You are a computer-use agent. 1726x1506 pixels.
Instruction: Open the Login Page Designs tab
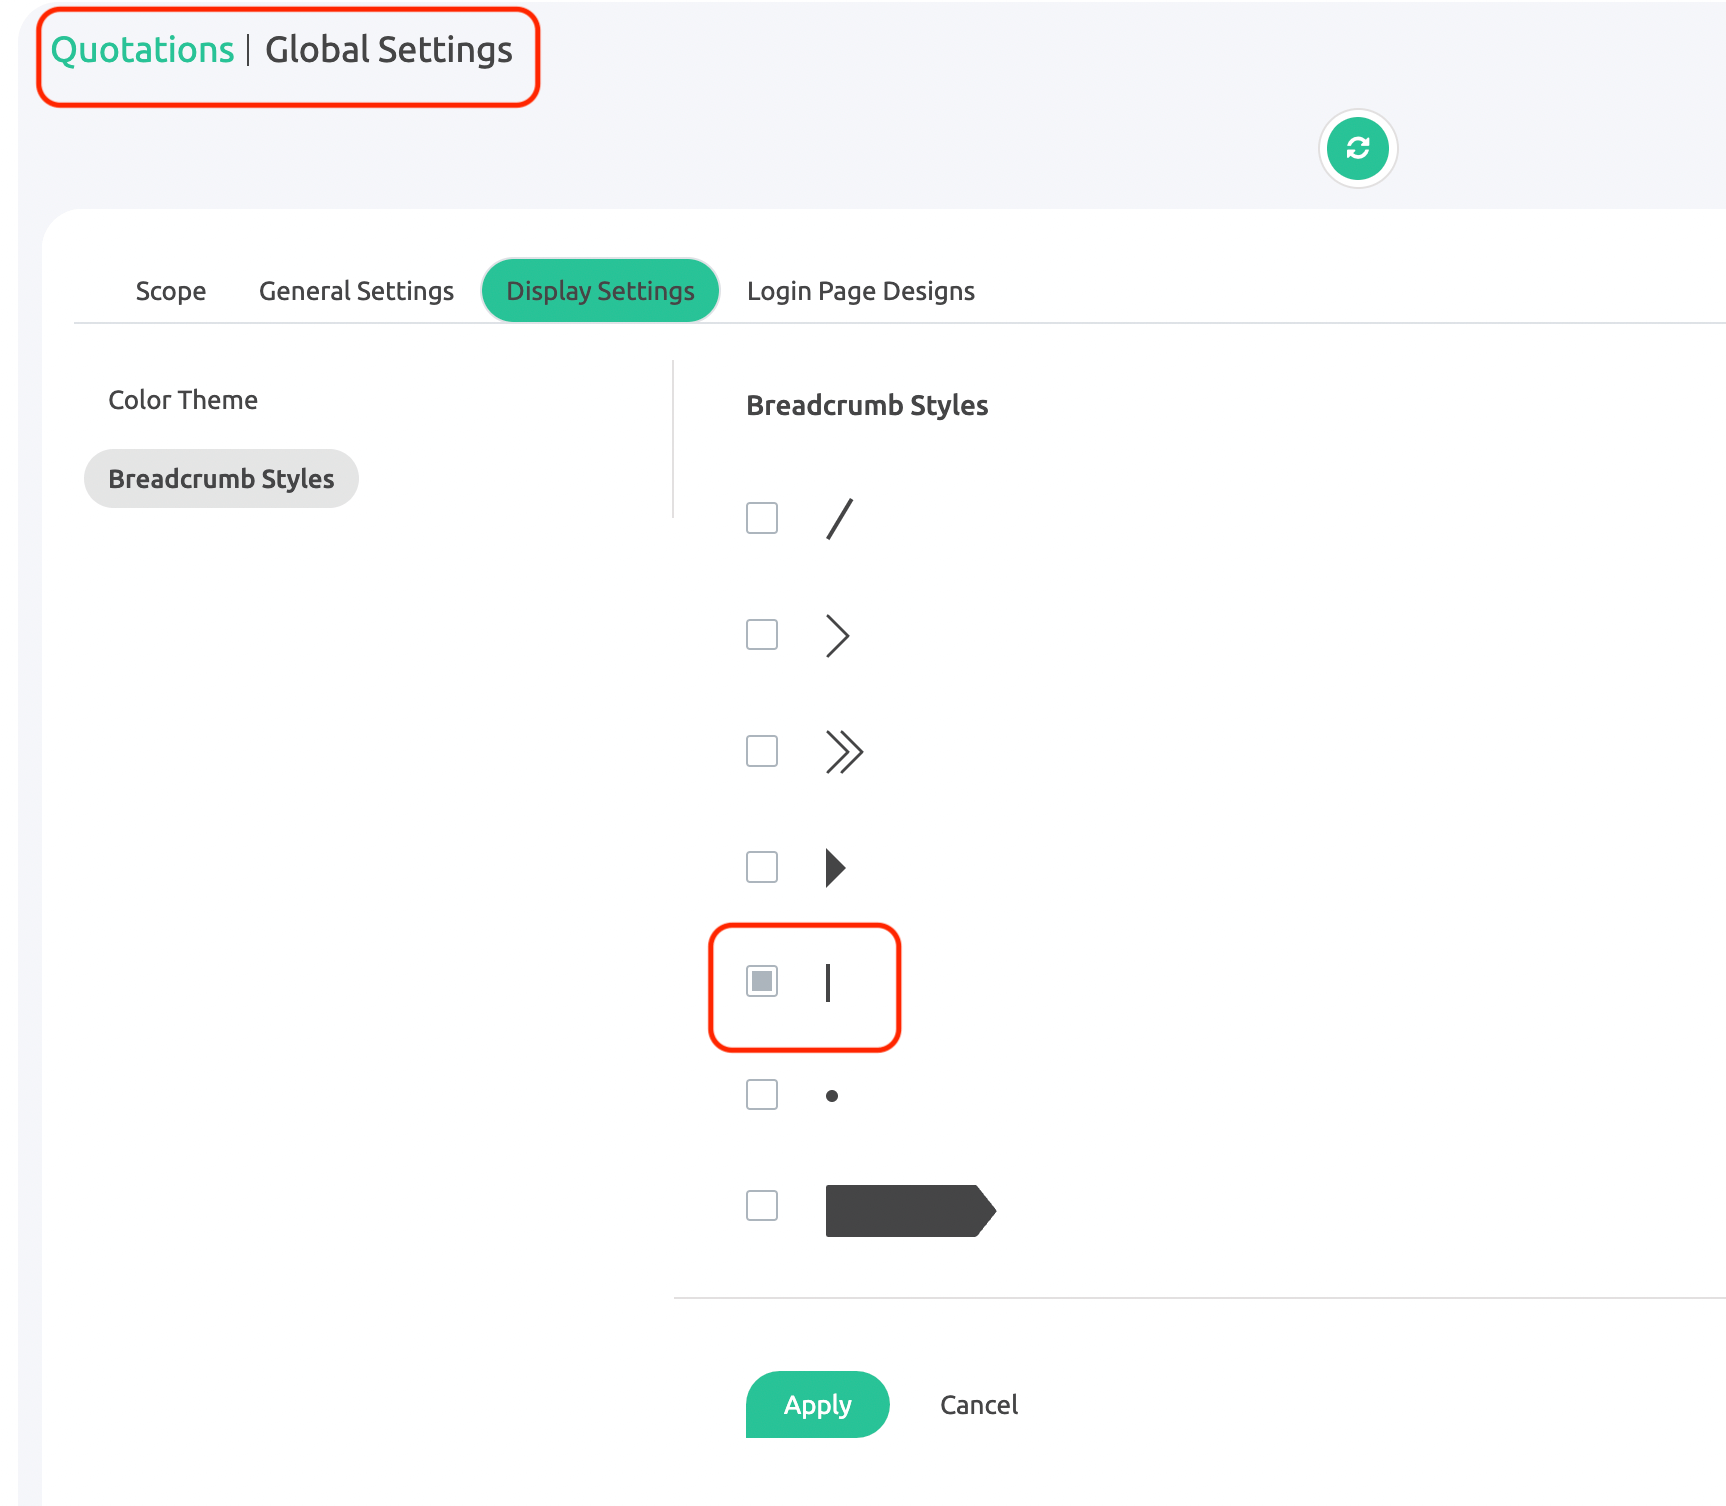coord(860,291)
